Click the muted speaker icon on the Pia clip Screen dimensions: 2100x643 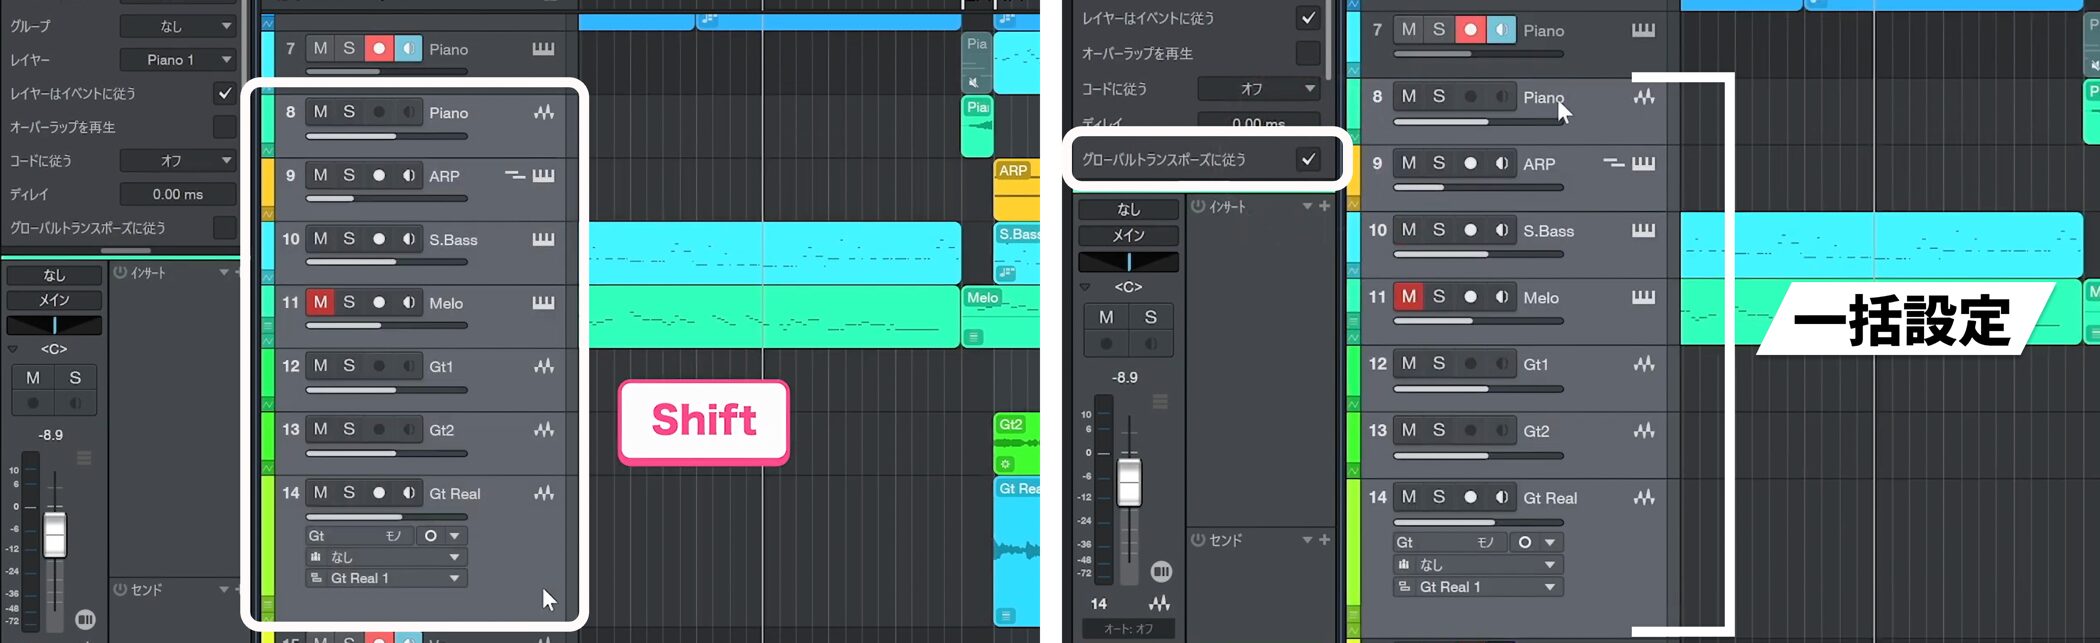tap(974, 82)
